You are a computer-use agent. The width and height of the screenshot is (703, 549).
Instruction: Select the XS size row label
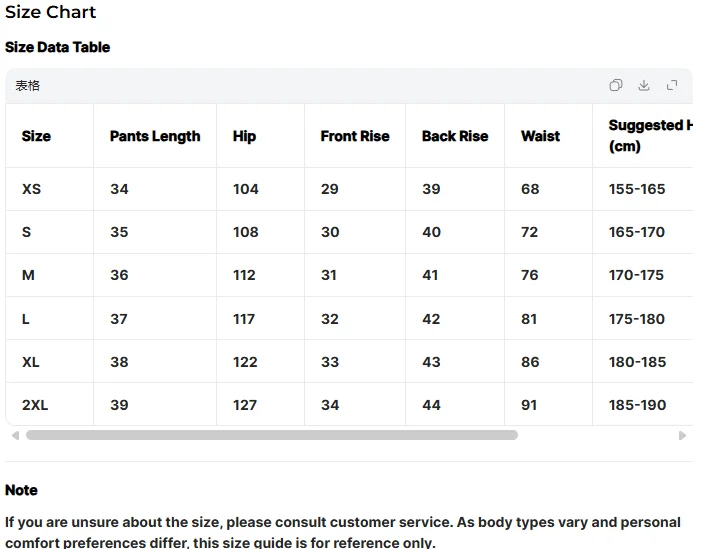point(32,189)
